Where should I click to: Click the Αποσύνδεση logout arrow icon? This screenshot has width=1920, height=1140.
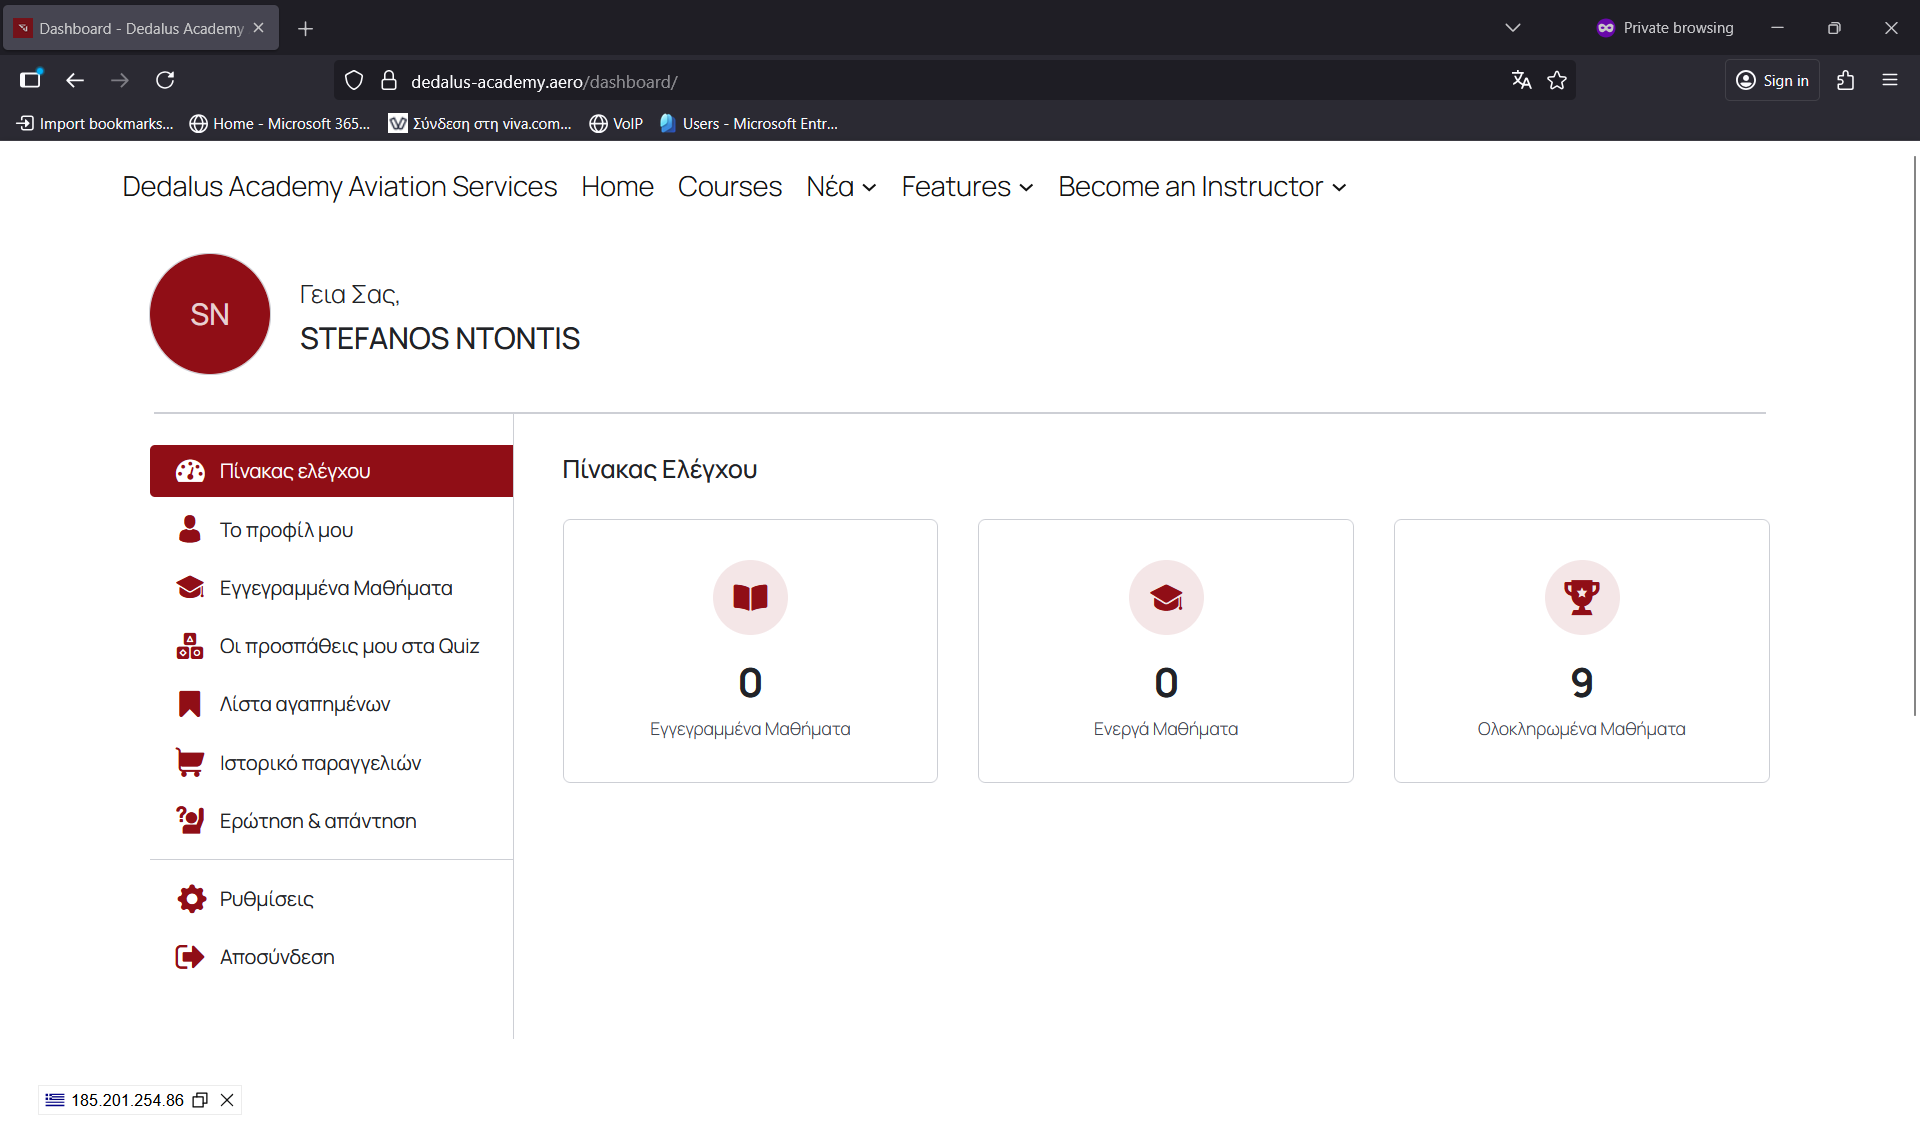tap(189, 957)
